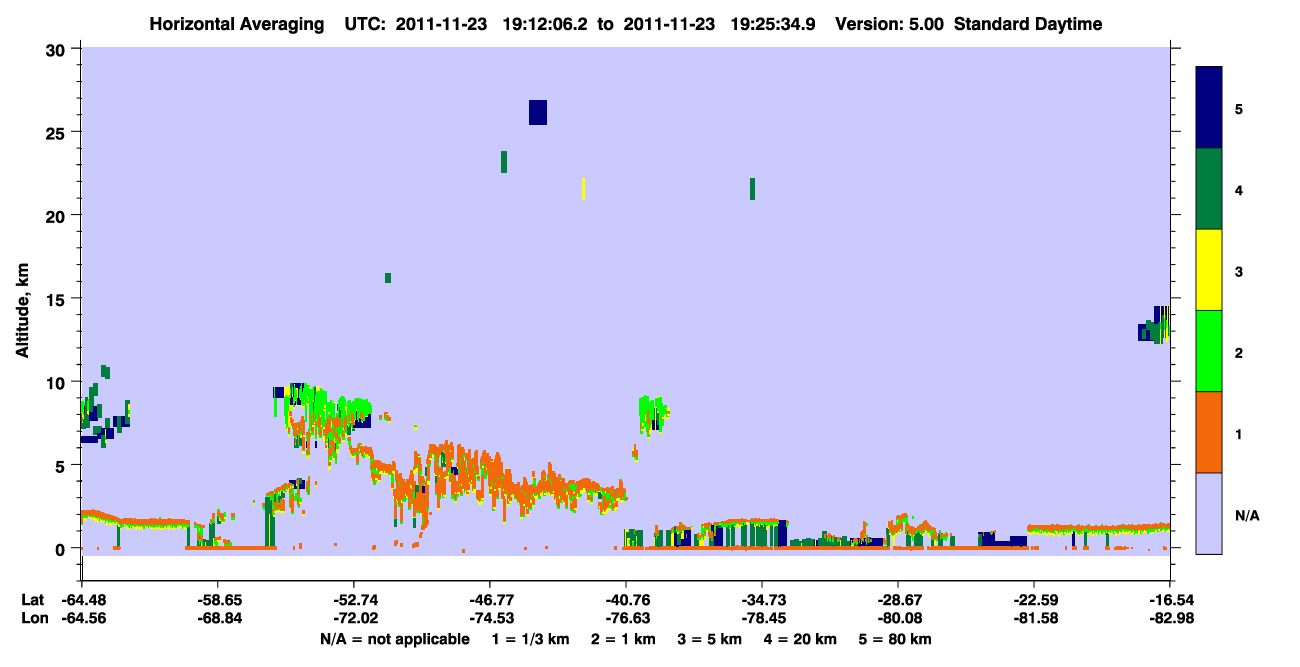The height and width of the screenshot is (667, 1300).
Task: Click the lavender N/A colorbar segment
Action: pyautogui.click(x=1209, y=513)
